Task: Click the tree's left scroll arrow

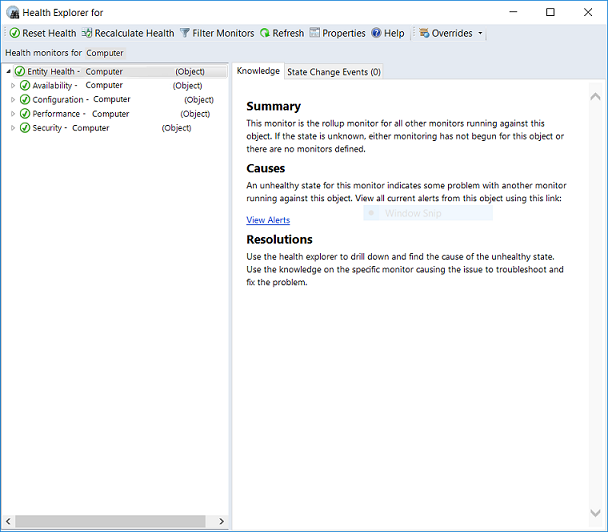Action: click(x=8, y=521)
